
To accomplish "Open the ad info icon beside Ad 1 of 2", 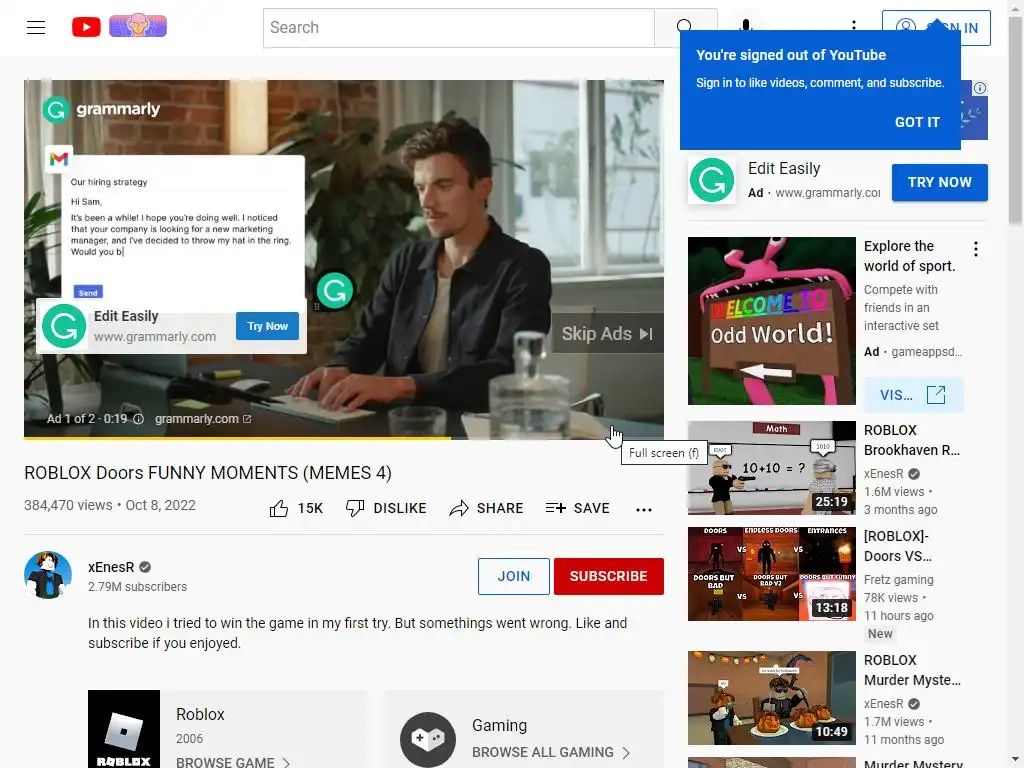I will click(x=138, y=419).
